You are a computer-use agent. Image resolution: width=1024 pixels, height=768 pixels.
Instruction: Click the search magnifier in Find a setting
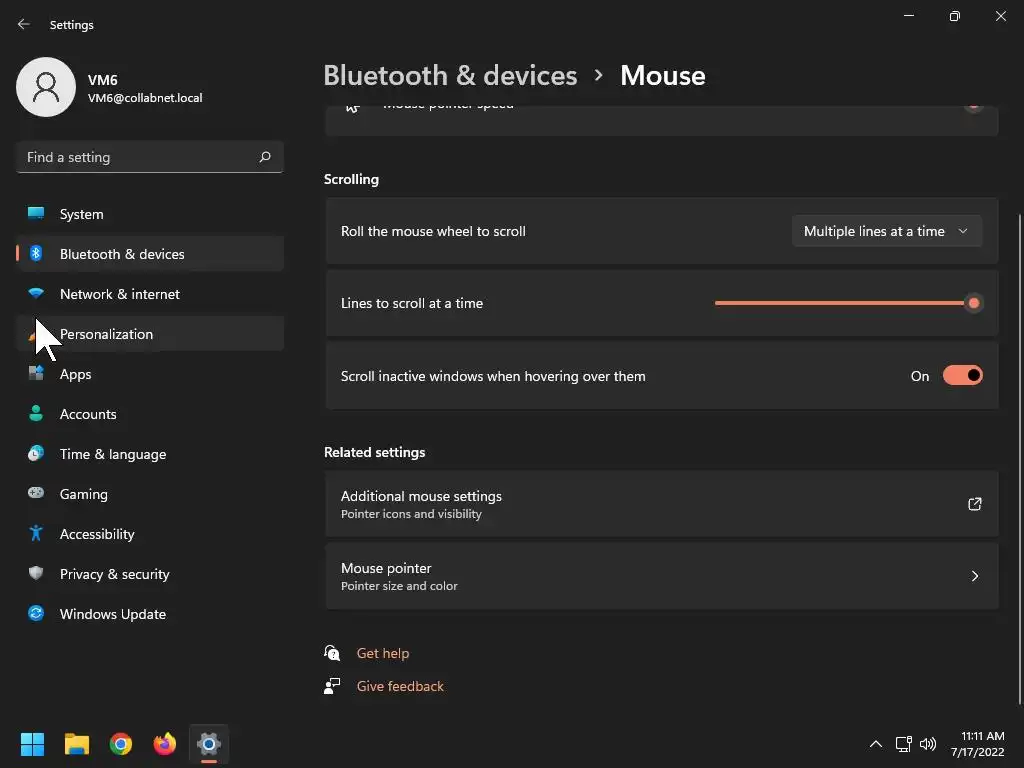[x=265, y=157]
